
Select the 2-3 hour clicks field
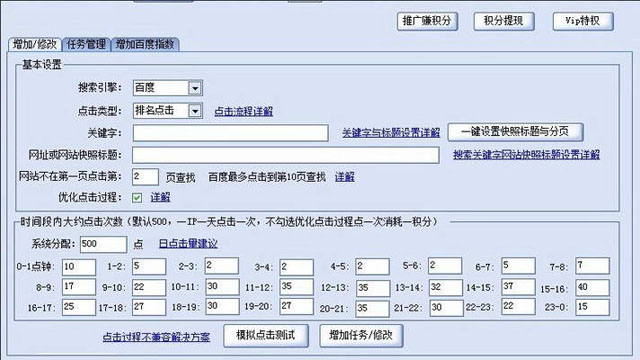click(x=222, y=266)
